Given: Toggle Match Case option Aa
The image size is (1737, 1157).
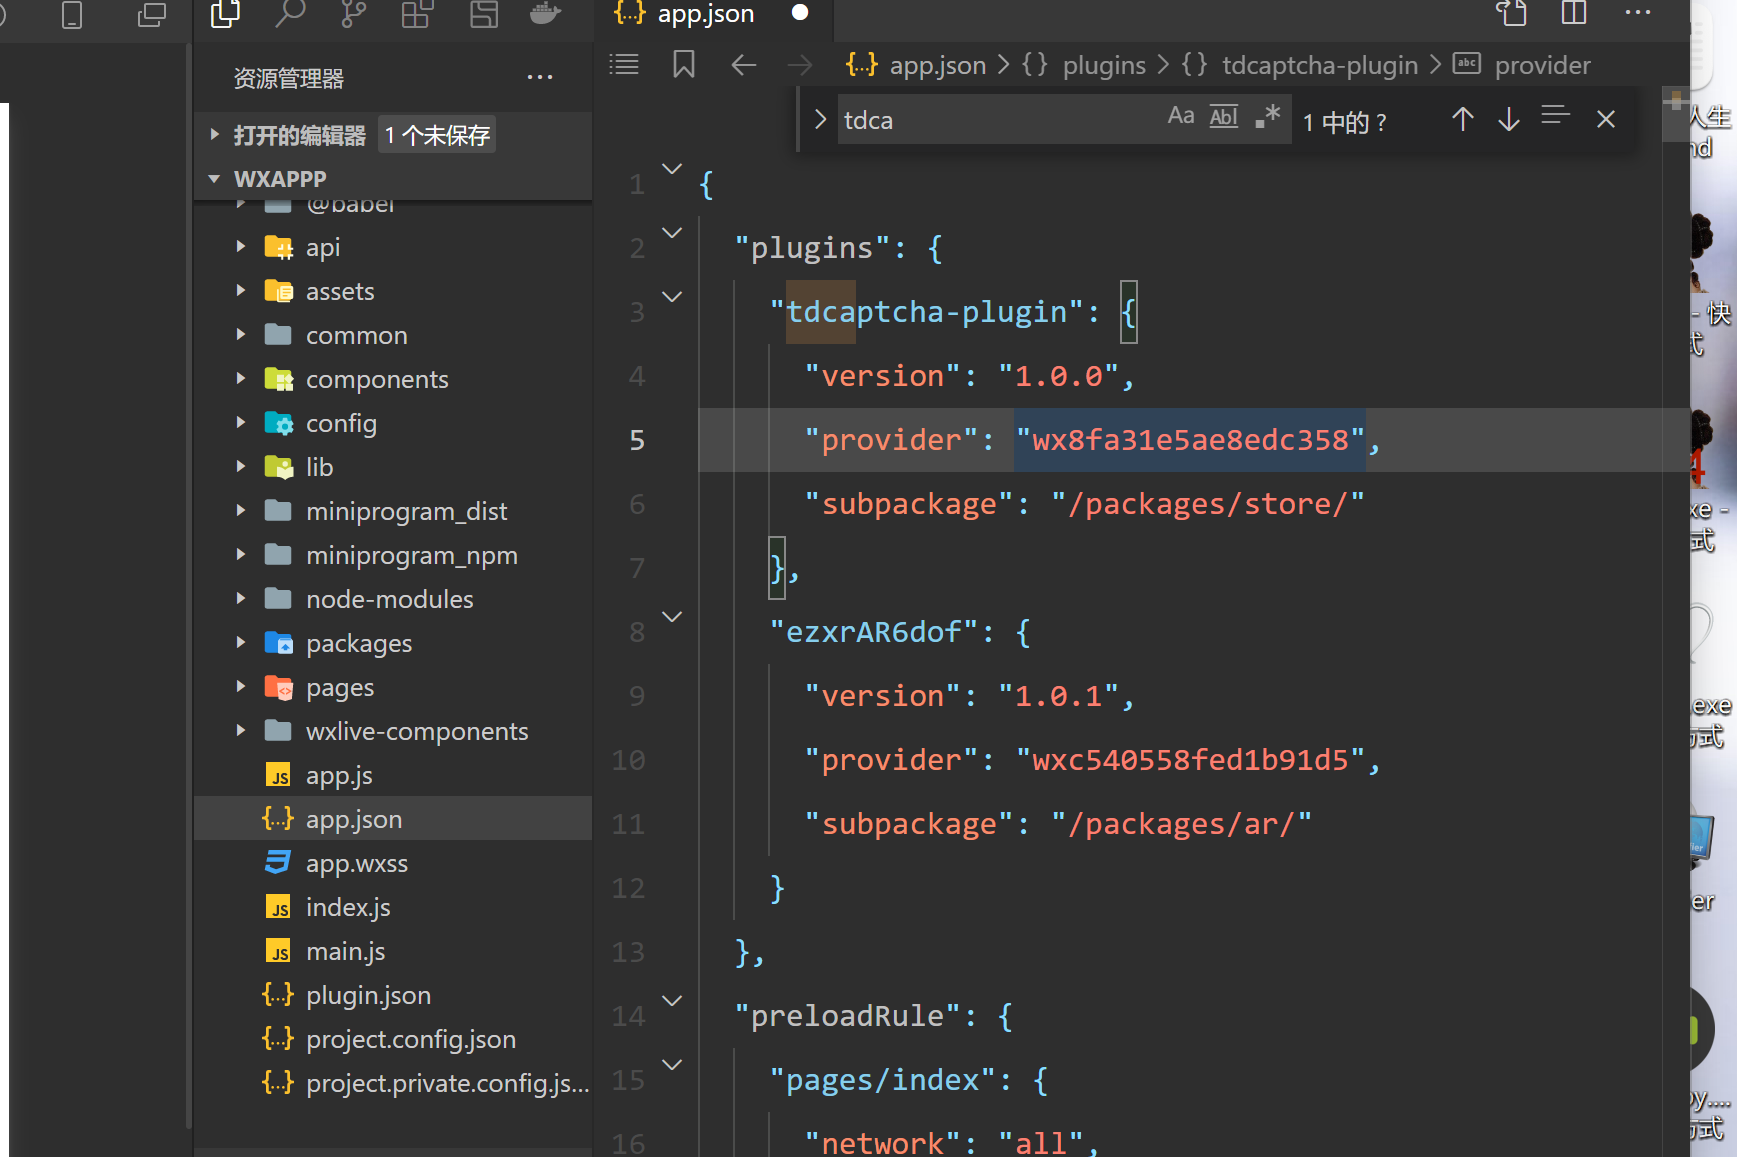Looking at the screenshot, I should click(1181, 116).
